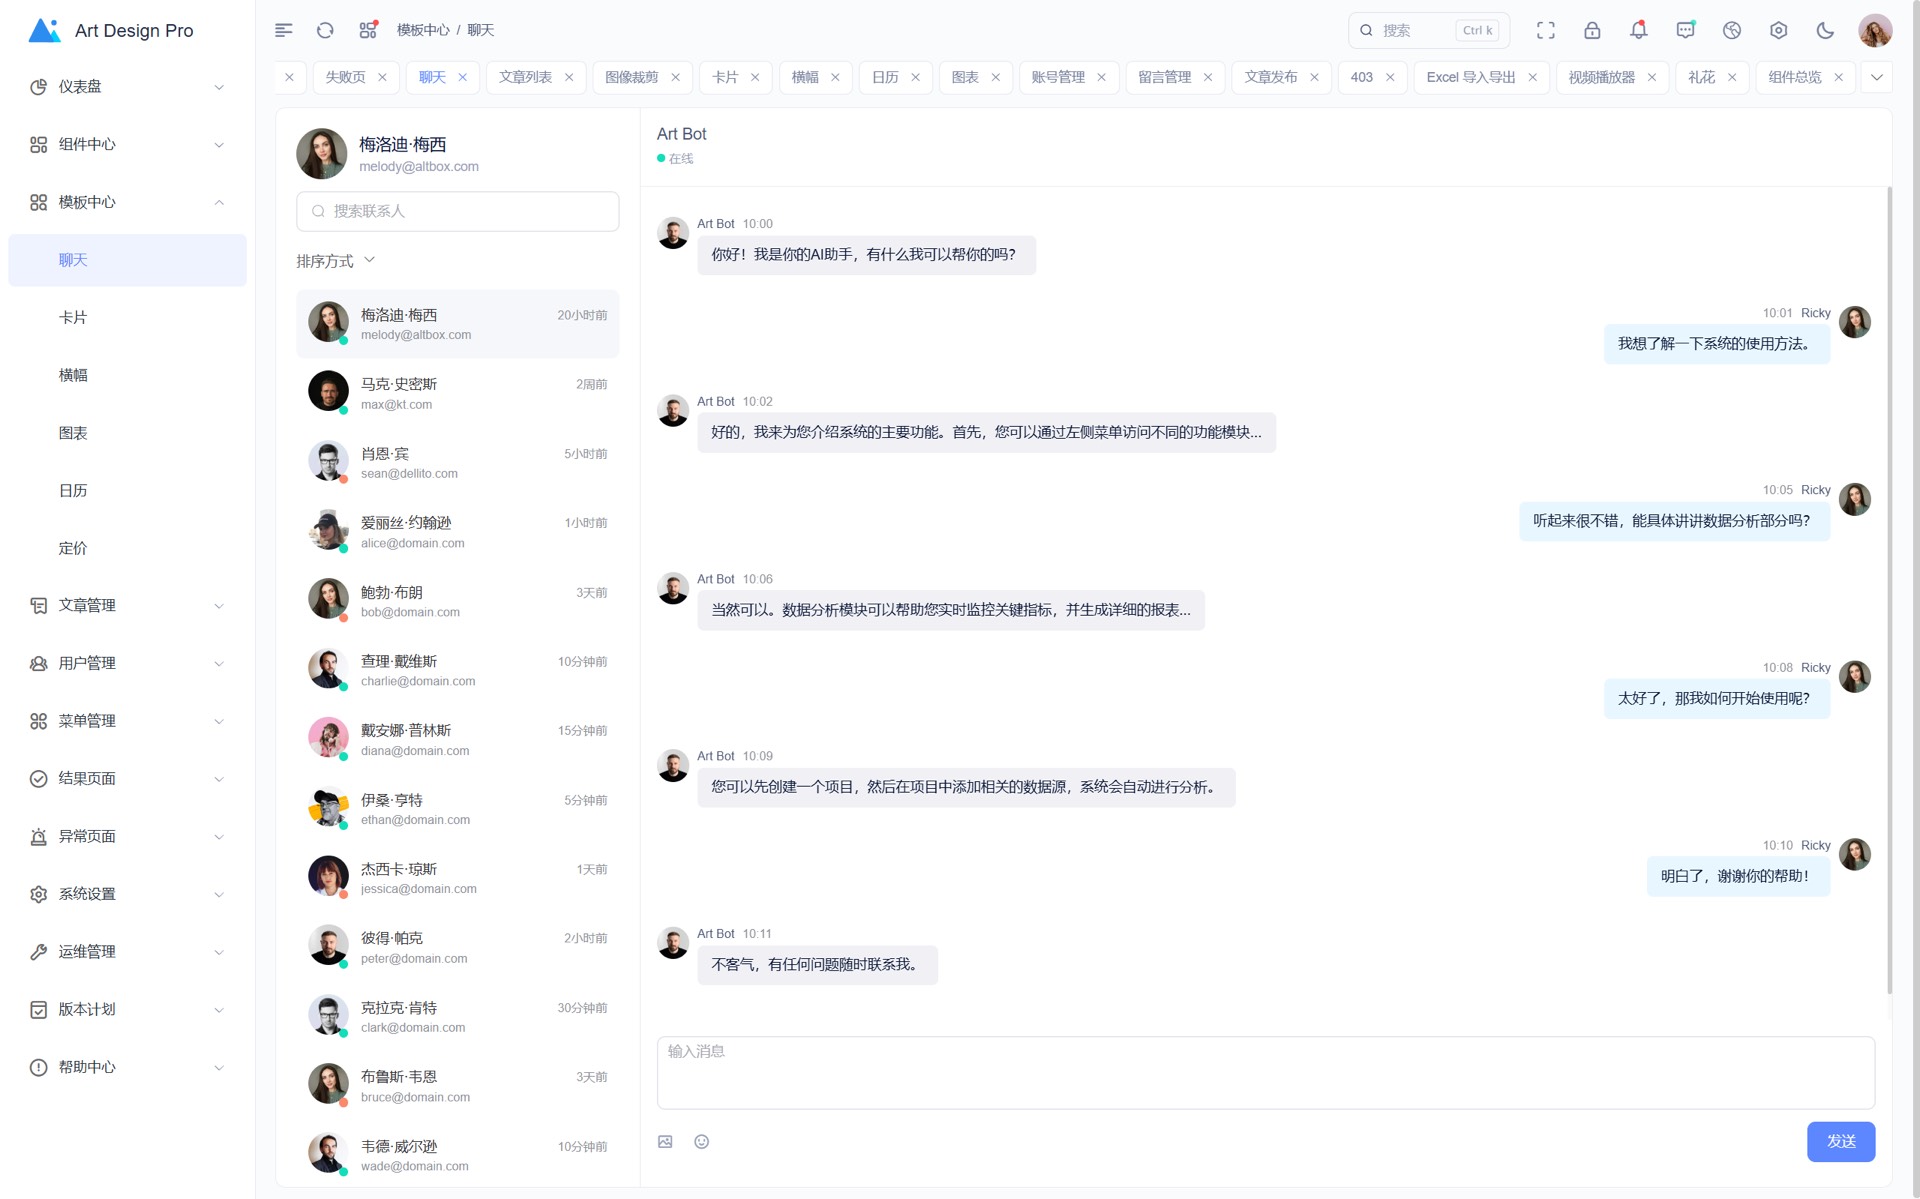Insert an emoji in the message
Viewport: 1920px width, 1199px height.
702,1142
